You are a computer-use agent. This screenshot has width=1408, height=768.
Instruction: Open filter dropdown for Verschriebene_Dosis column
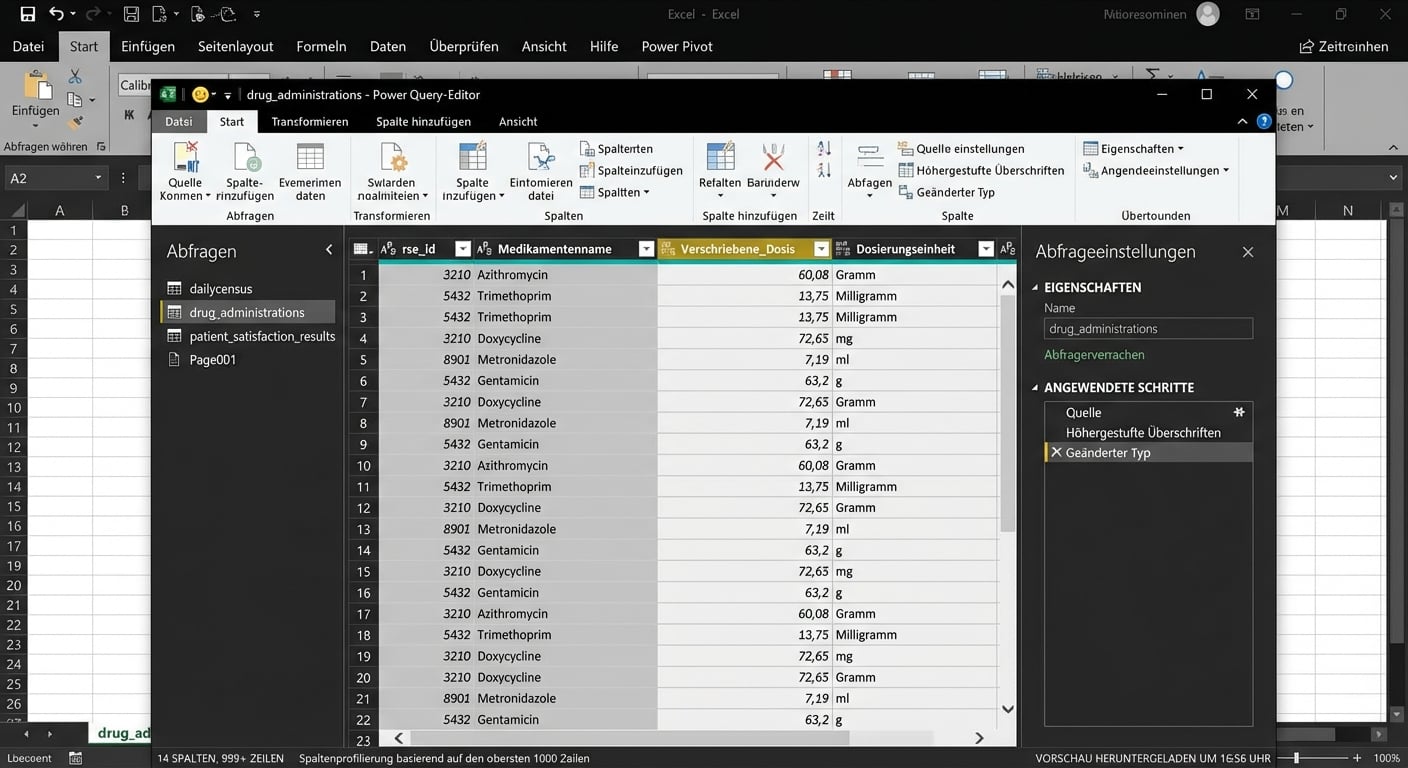(822, 249)
